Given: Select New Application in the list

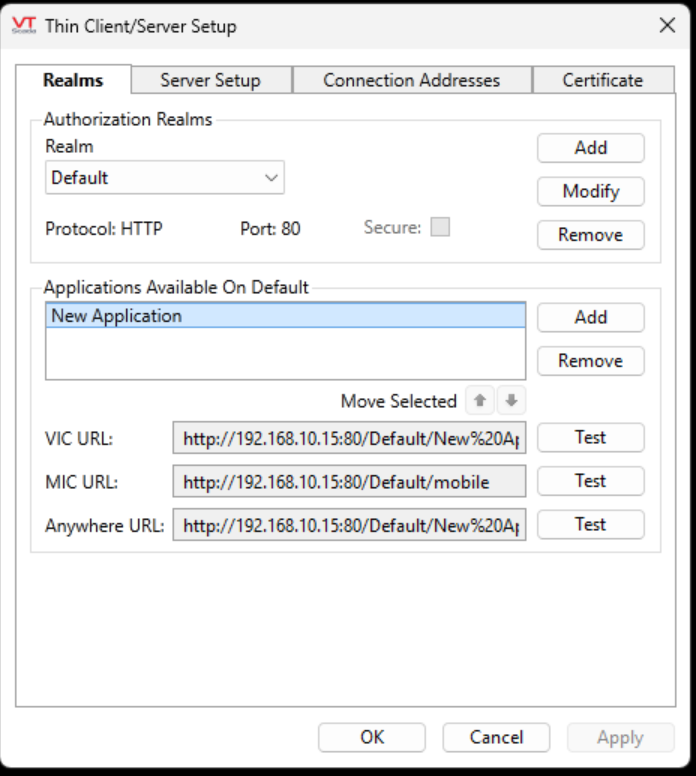Looking at the screenshot, I should point(285,316).
